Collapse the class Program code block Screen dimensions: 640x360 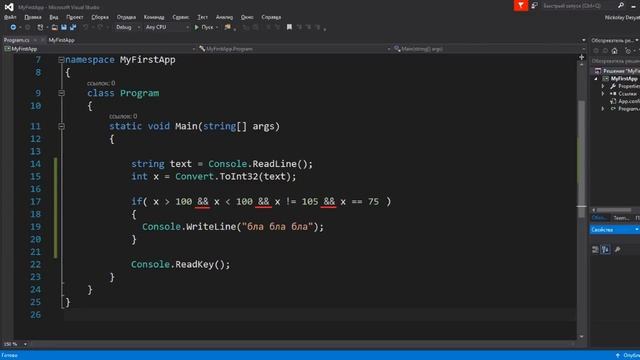(61, 93)
